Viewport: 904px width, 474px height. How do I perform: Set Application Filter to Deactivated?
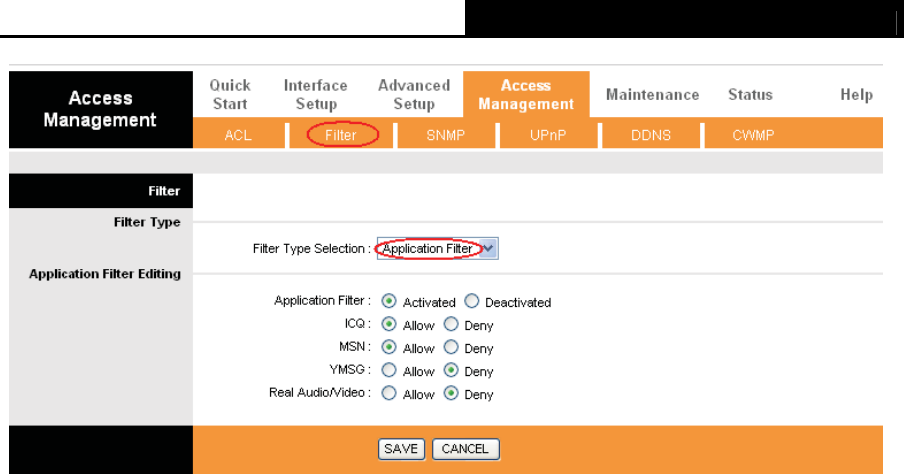tap(472, 301)
